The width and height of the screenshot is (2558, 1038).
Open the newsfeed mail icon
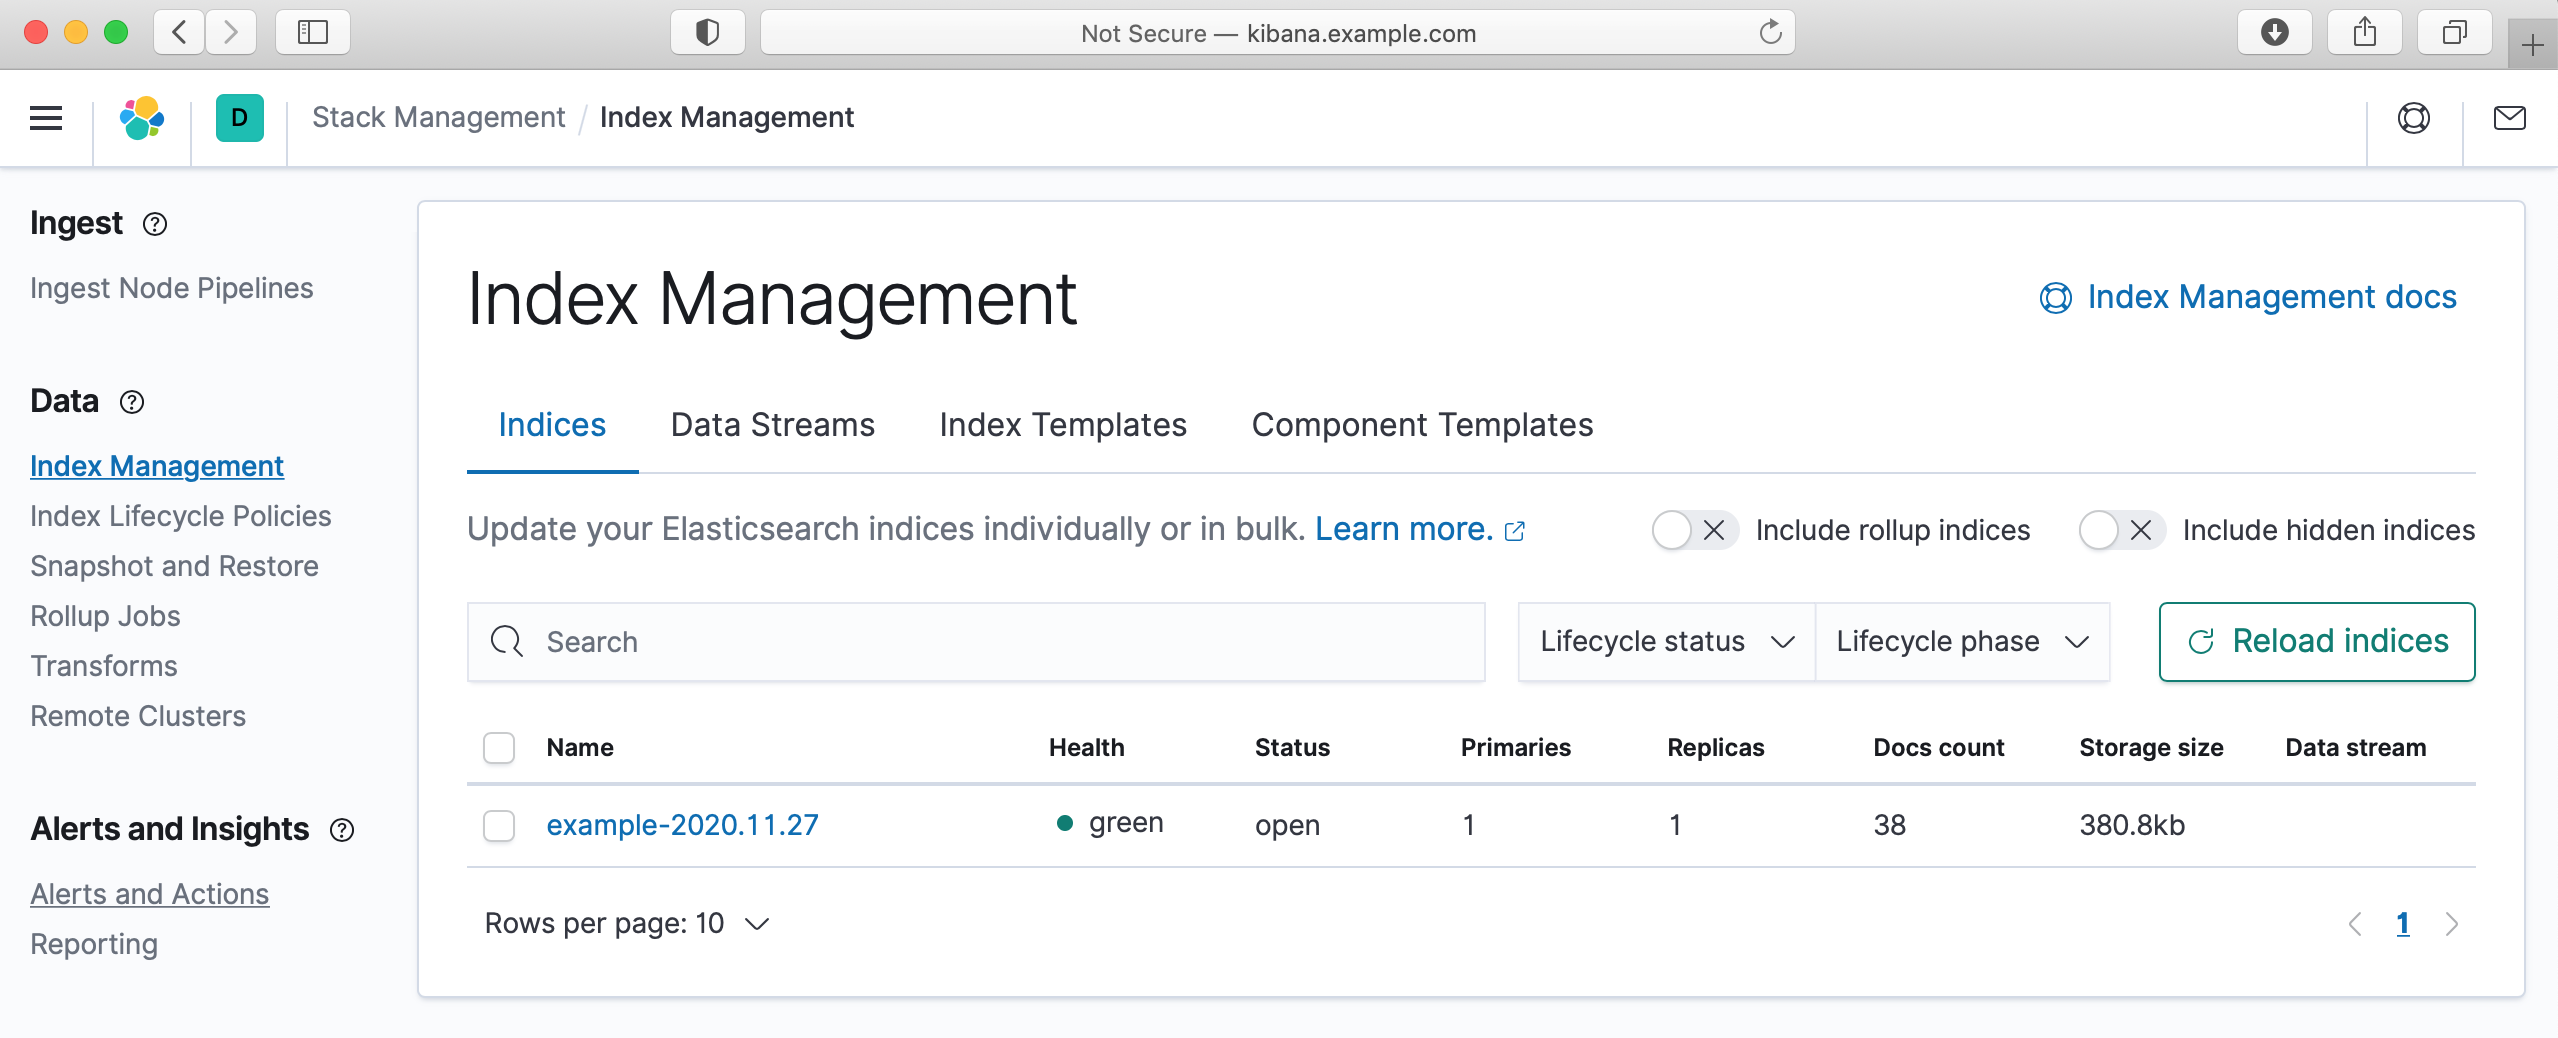pyautogui.click(x=2510, y=118)
